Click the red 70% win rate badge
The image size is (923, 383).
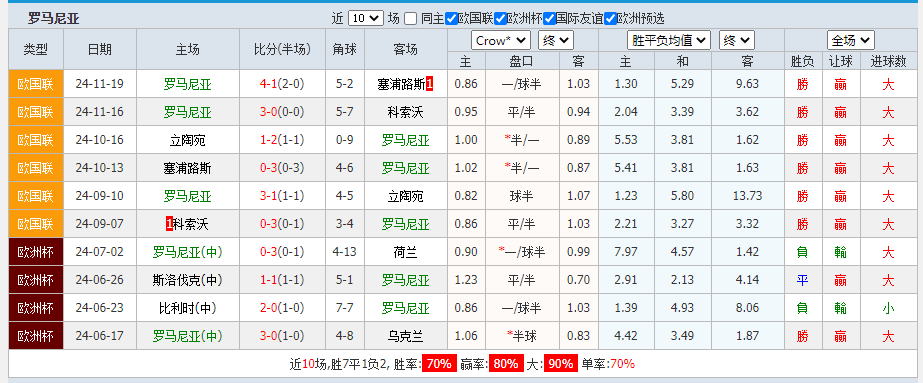tap(439, 364)
